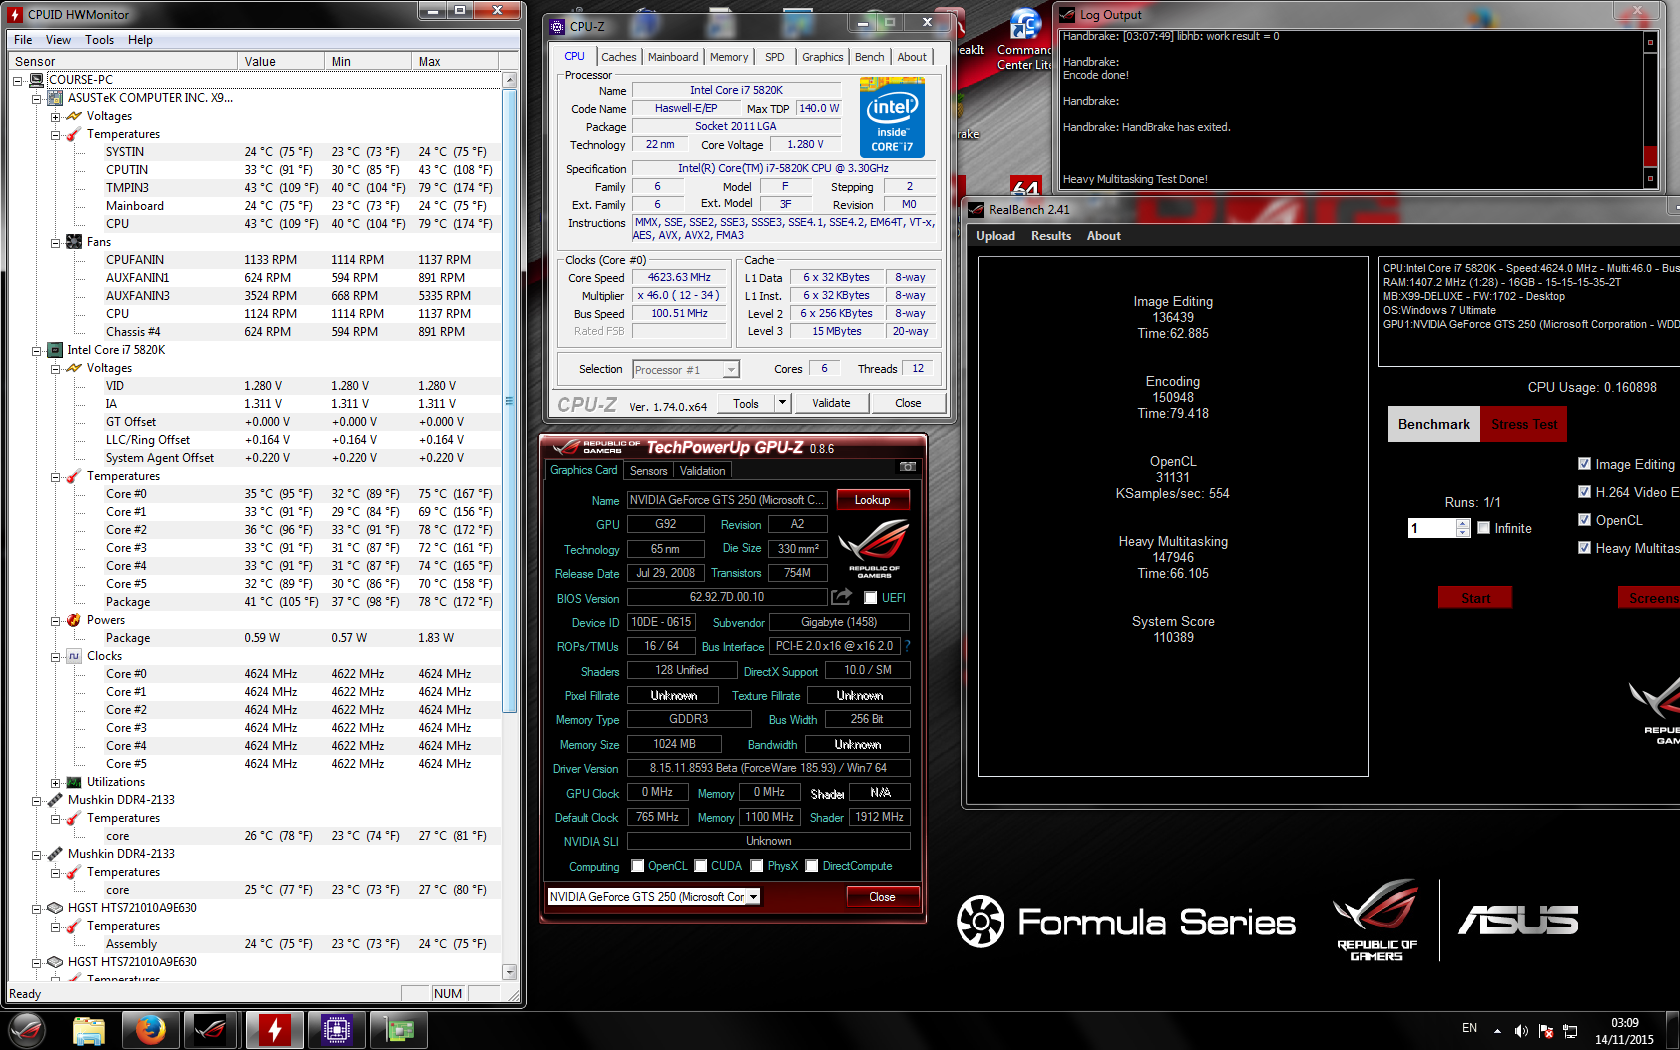Toggle the OpenCL checkbox in GPU-Z Computing

[638, 866]
